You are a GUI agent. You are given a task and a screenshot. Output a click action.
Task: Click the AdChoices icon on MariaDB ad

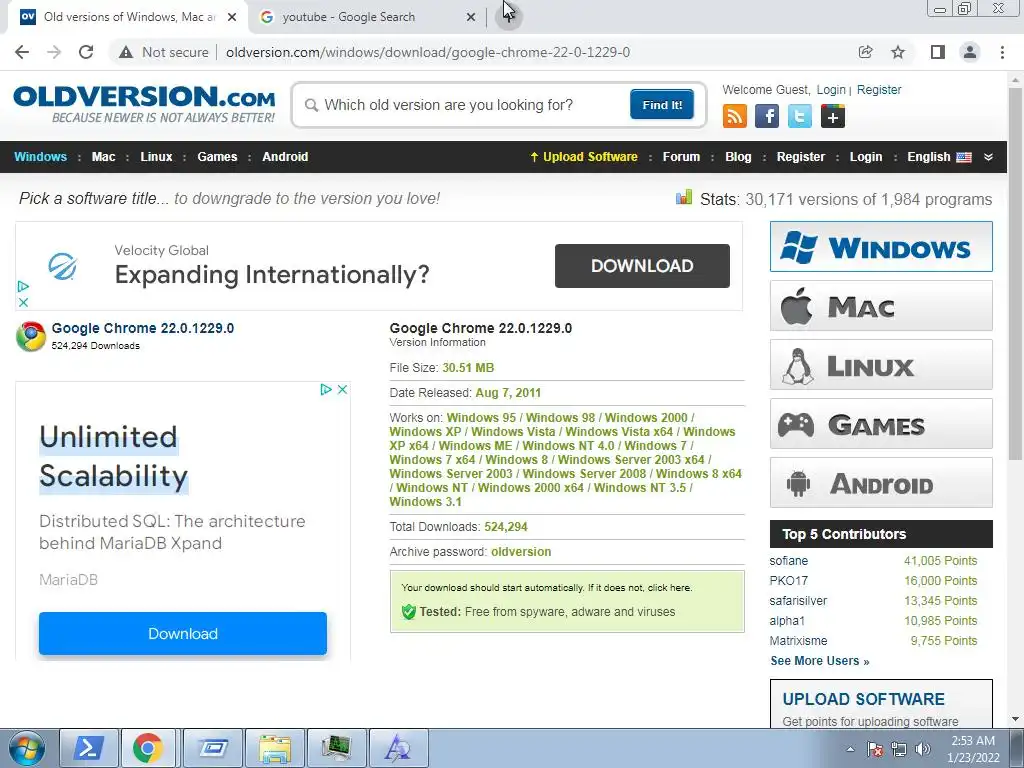click(325, 389)
